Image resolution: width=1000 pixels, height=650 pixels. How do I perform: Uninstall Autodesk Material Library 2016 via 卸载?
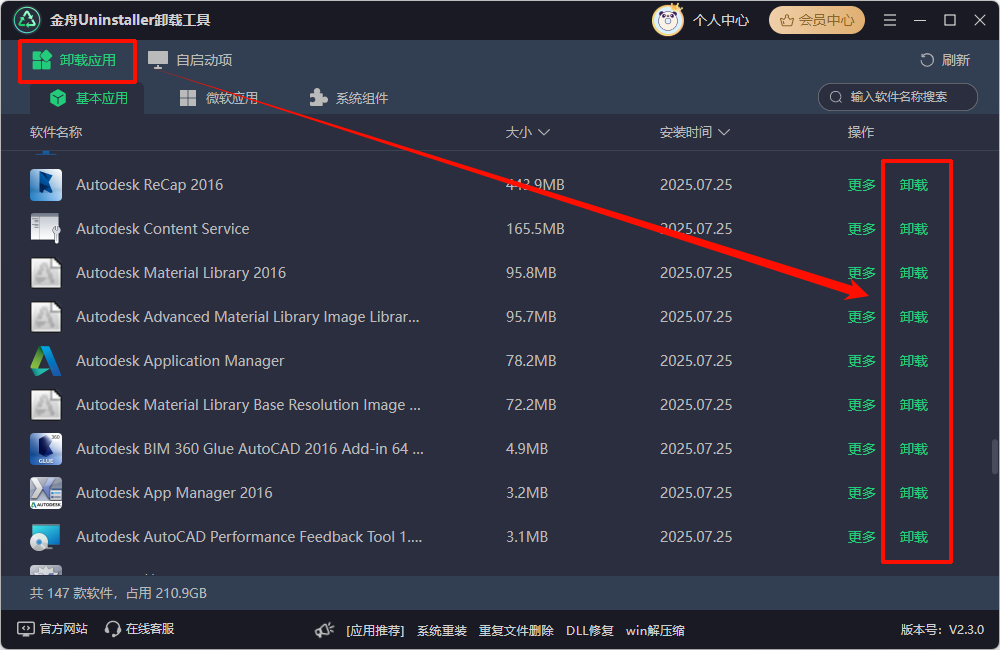(x=913, y=273)
